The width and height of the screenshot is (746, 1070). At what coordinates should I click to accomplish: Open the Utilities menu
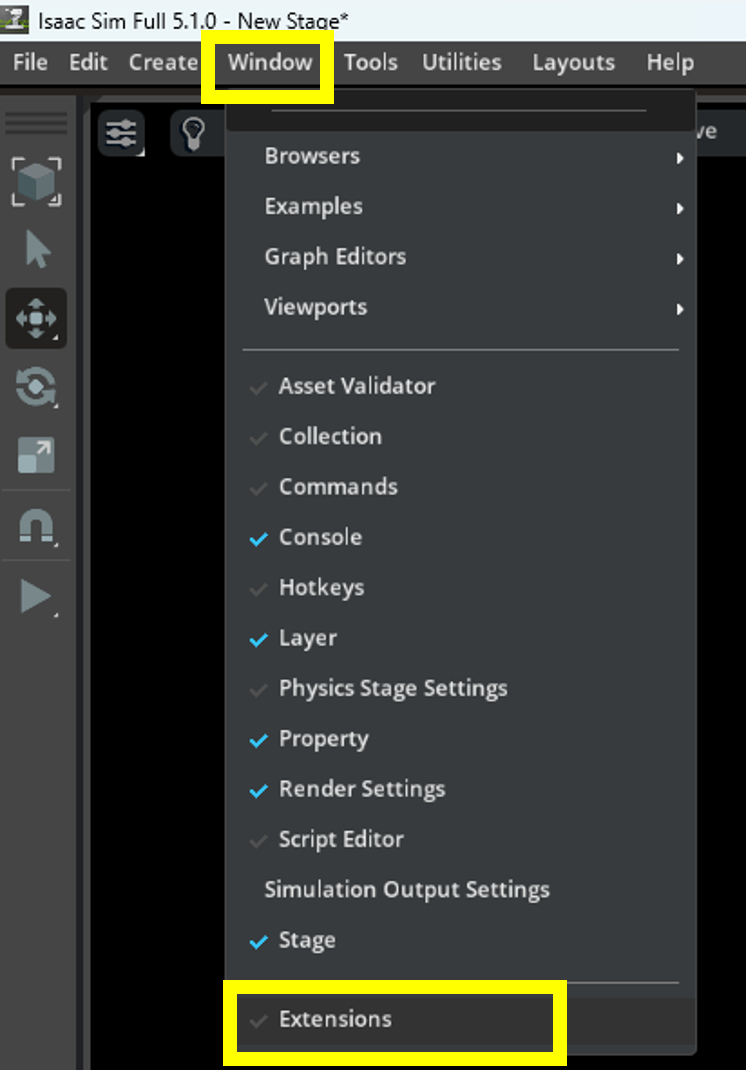pyautogui.click(x=461, y=62)
